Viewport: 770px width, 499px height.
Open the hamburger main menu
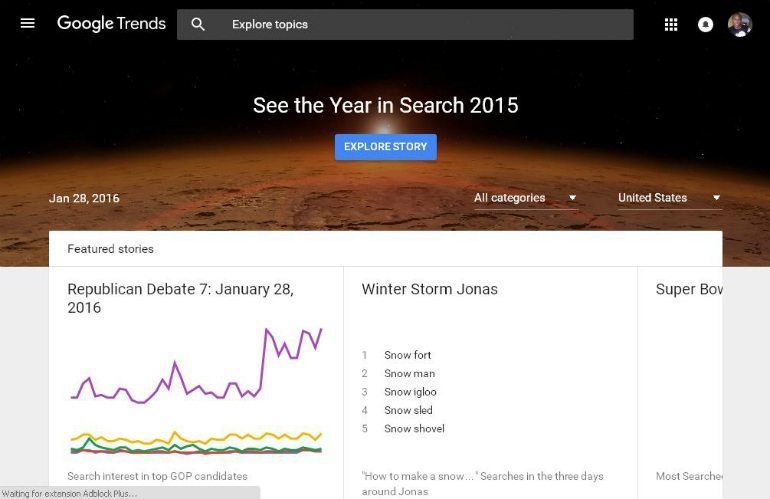pyautogui.click(x=28, y=24)
